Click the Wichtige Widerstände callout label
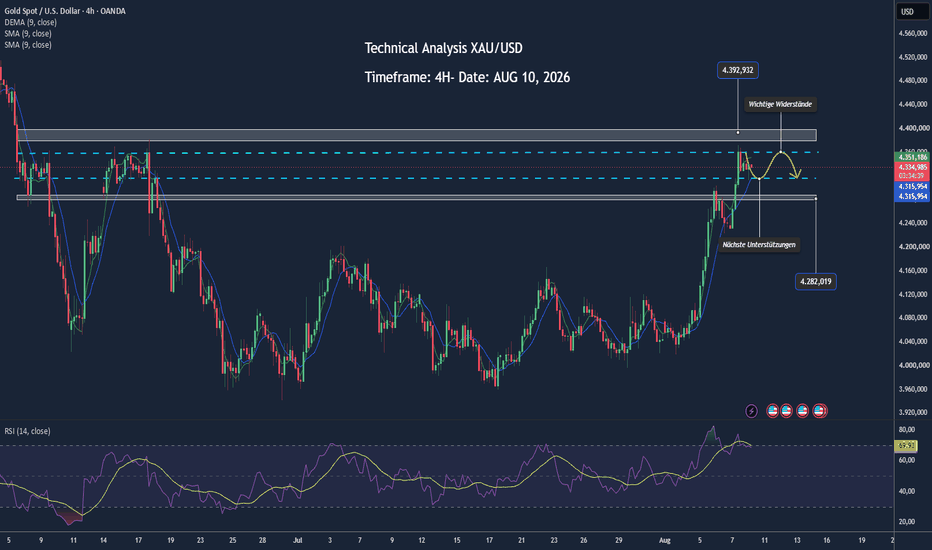932x550 pixels. coord(780,104)
